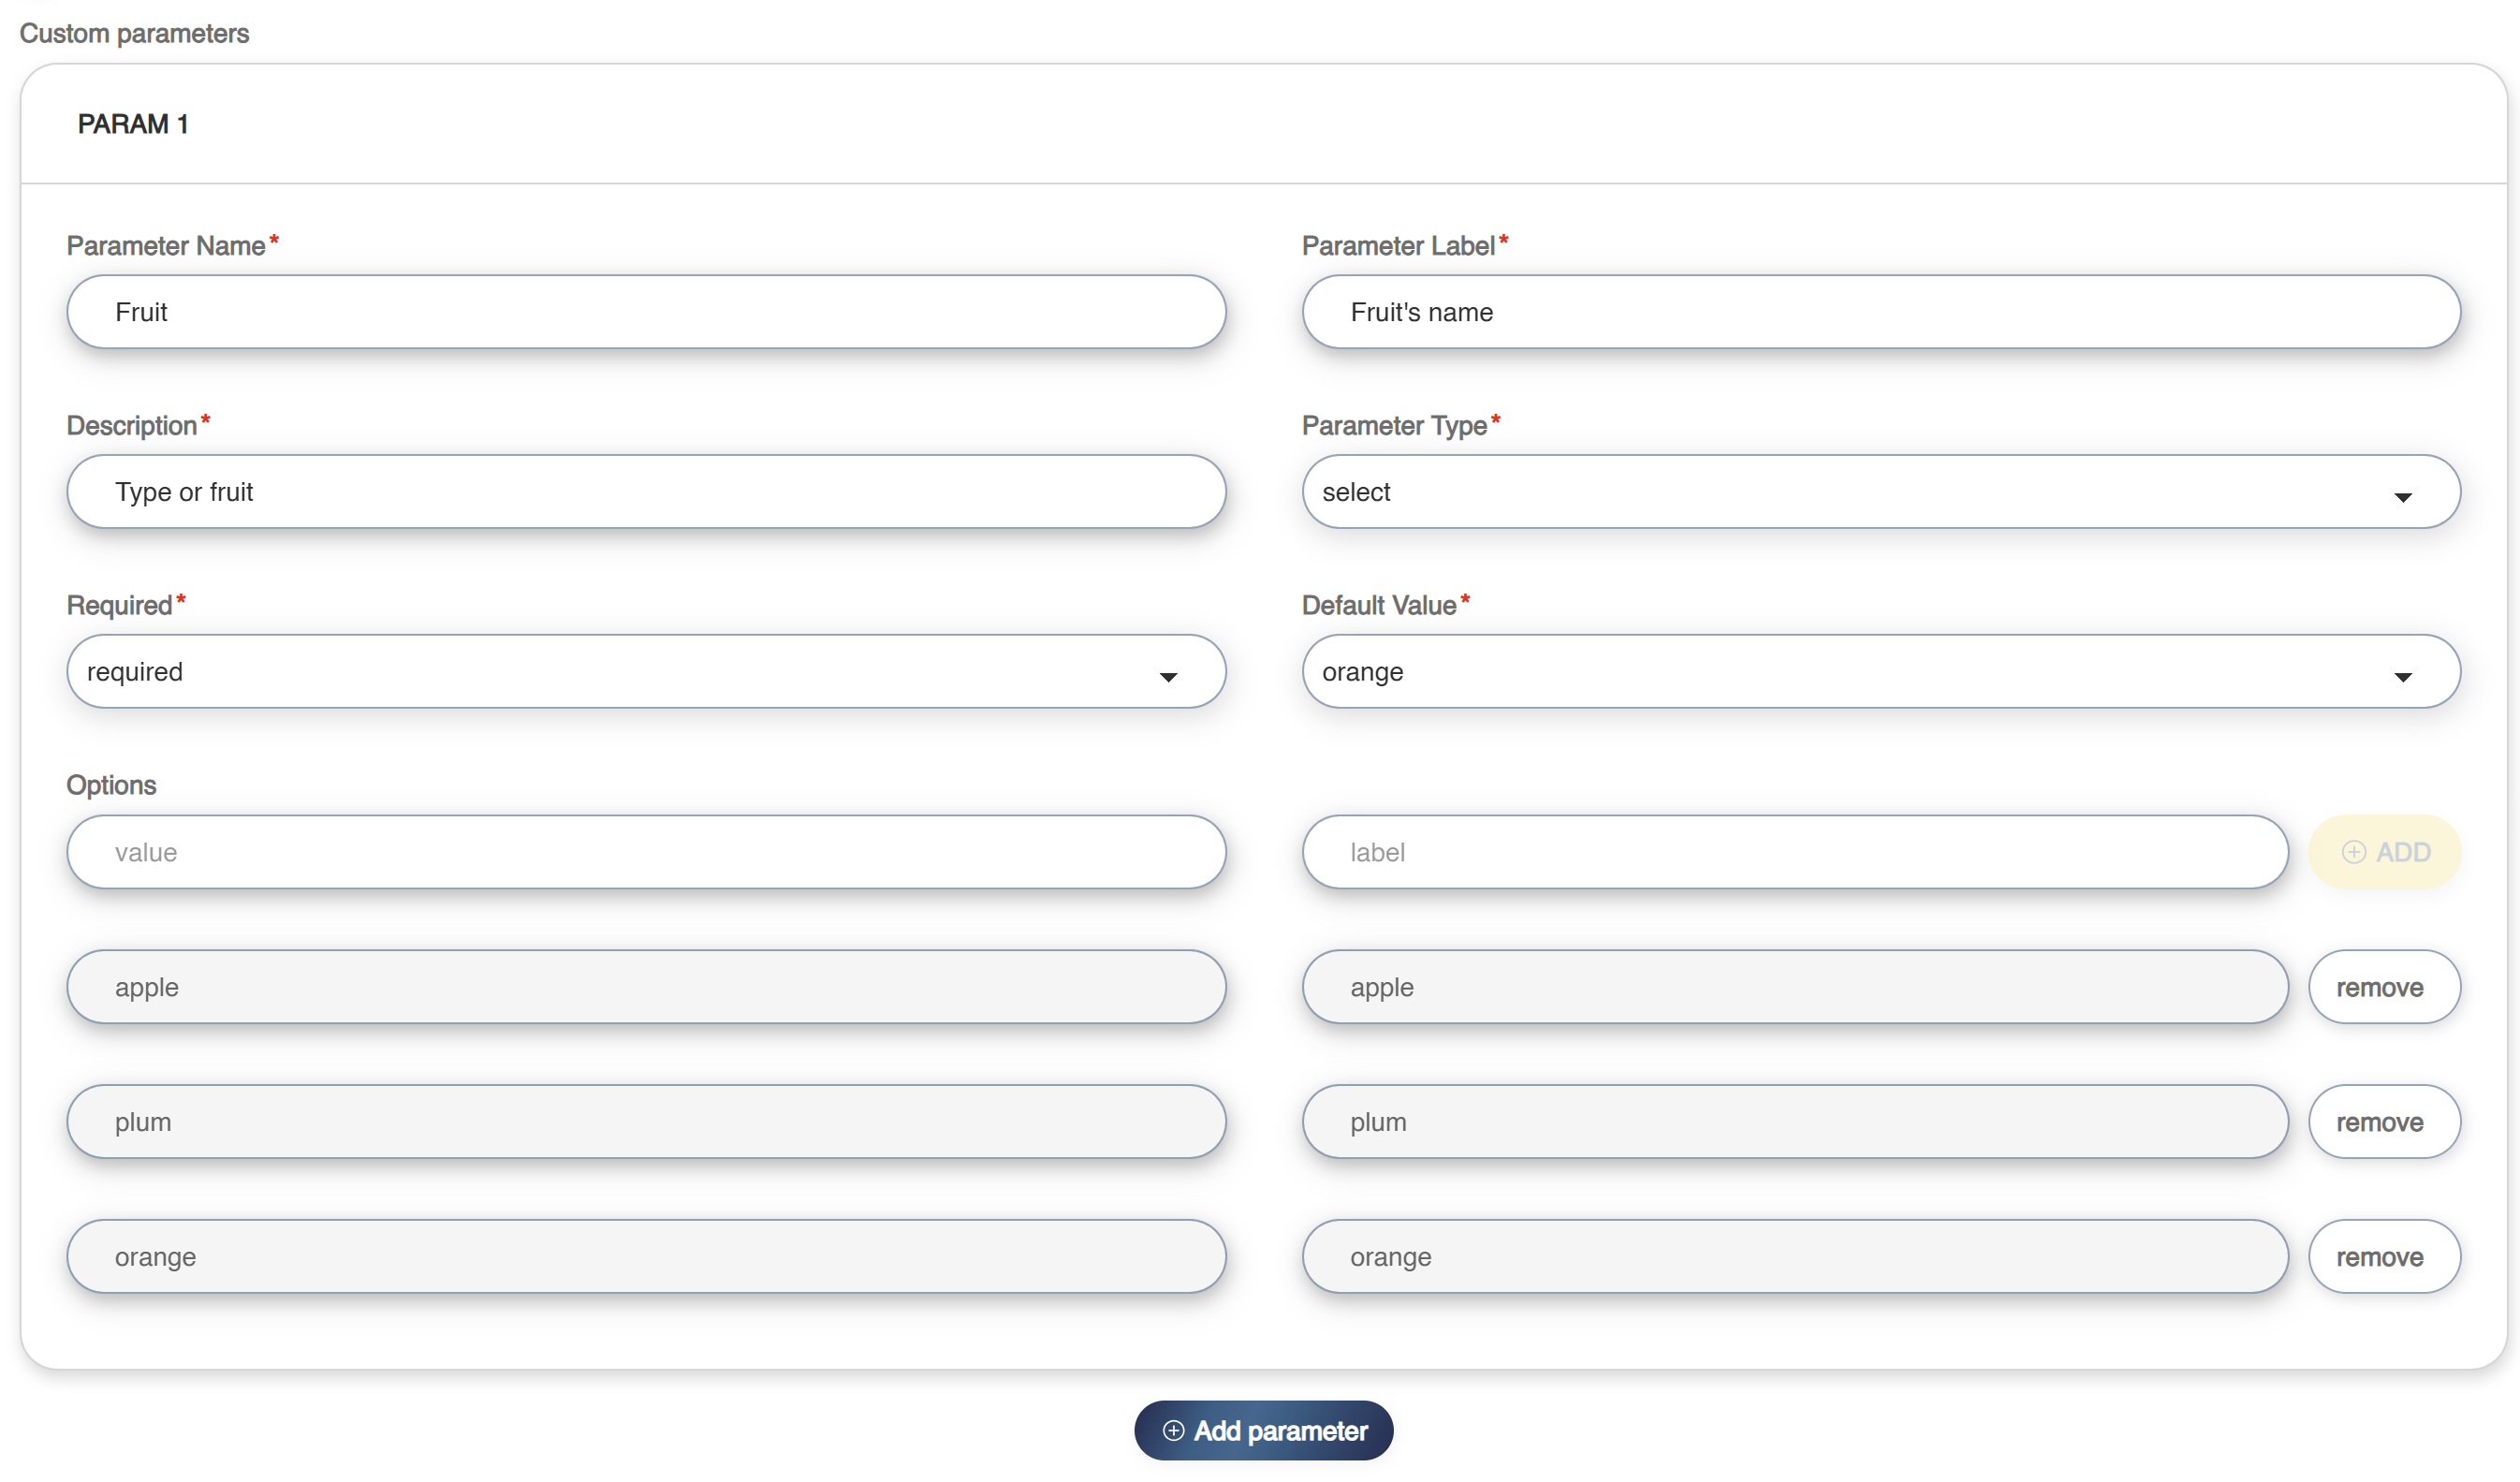Viewport: 2520px width, 1482px height.
Task: Click the plus icon in Add parameter
Action: [1173, 1430]
